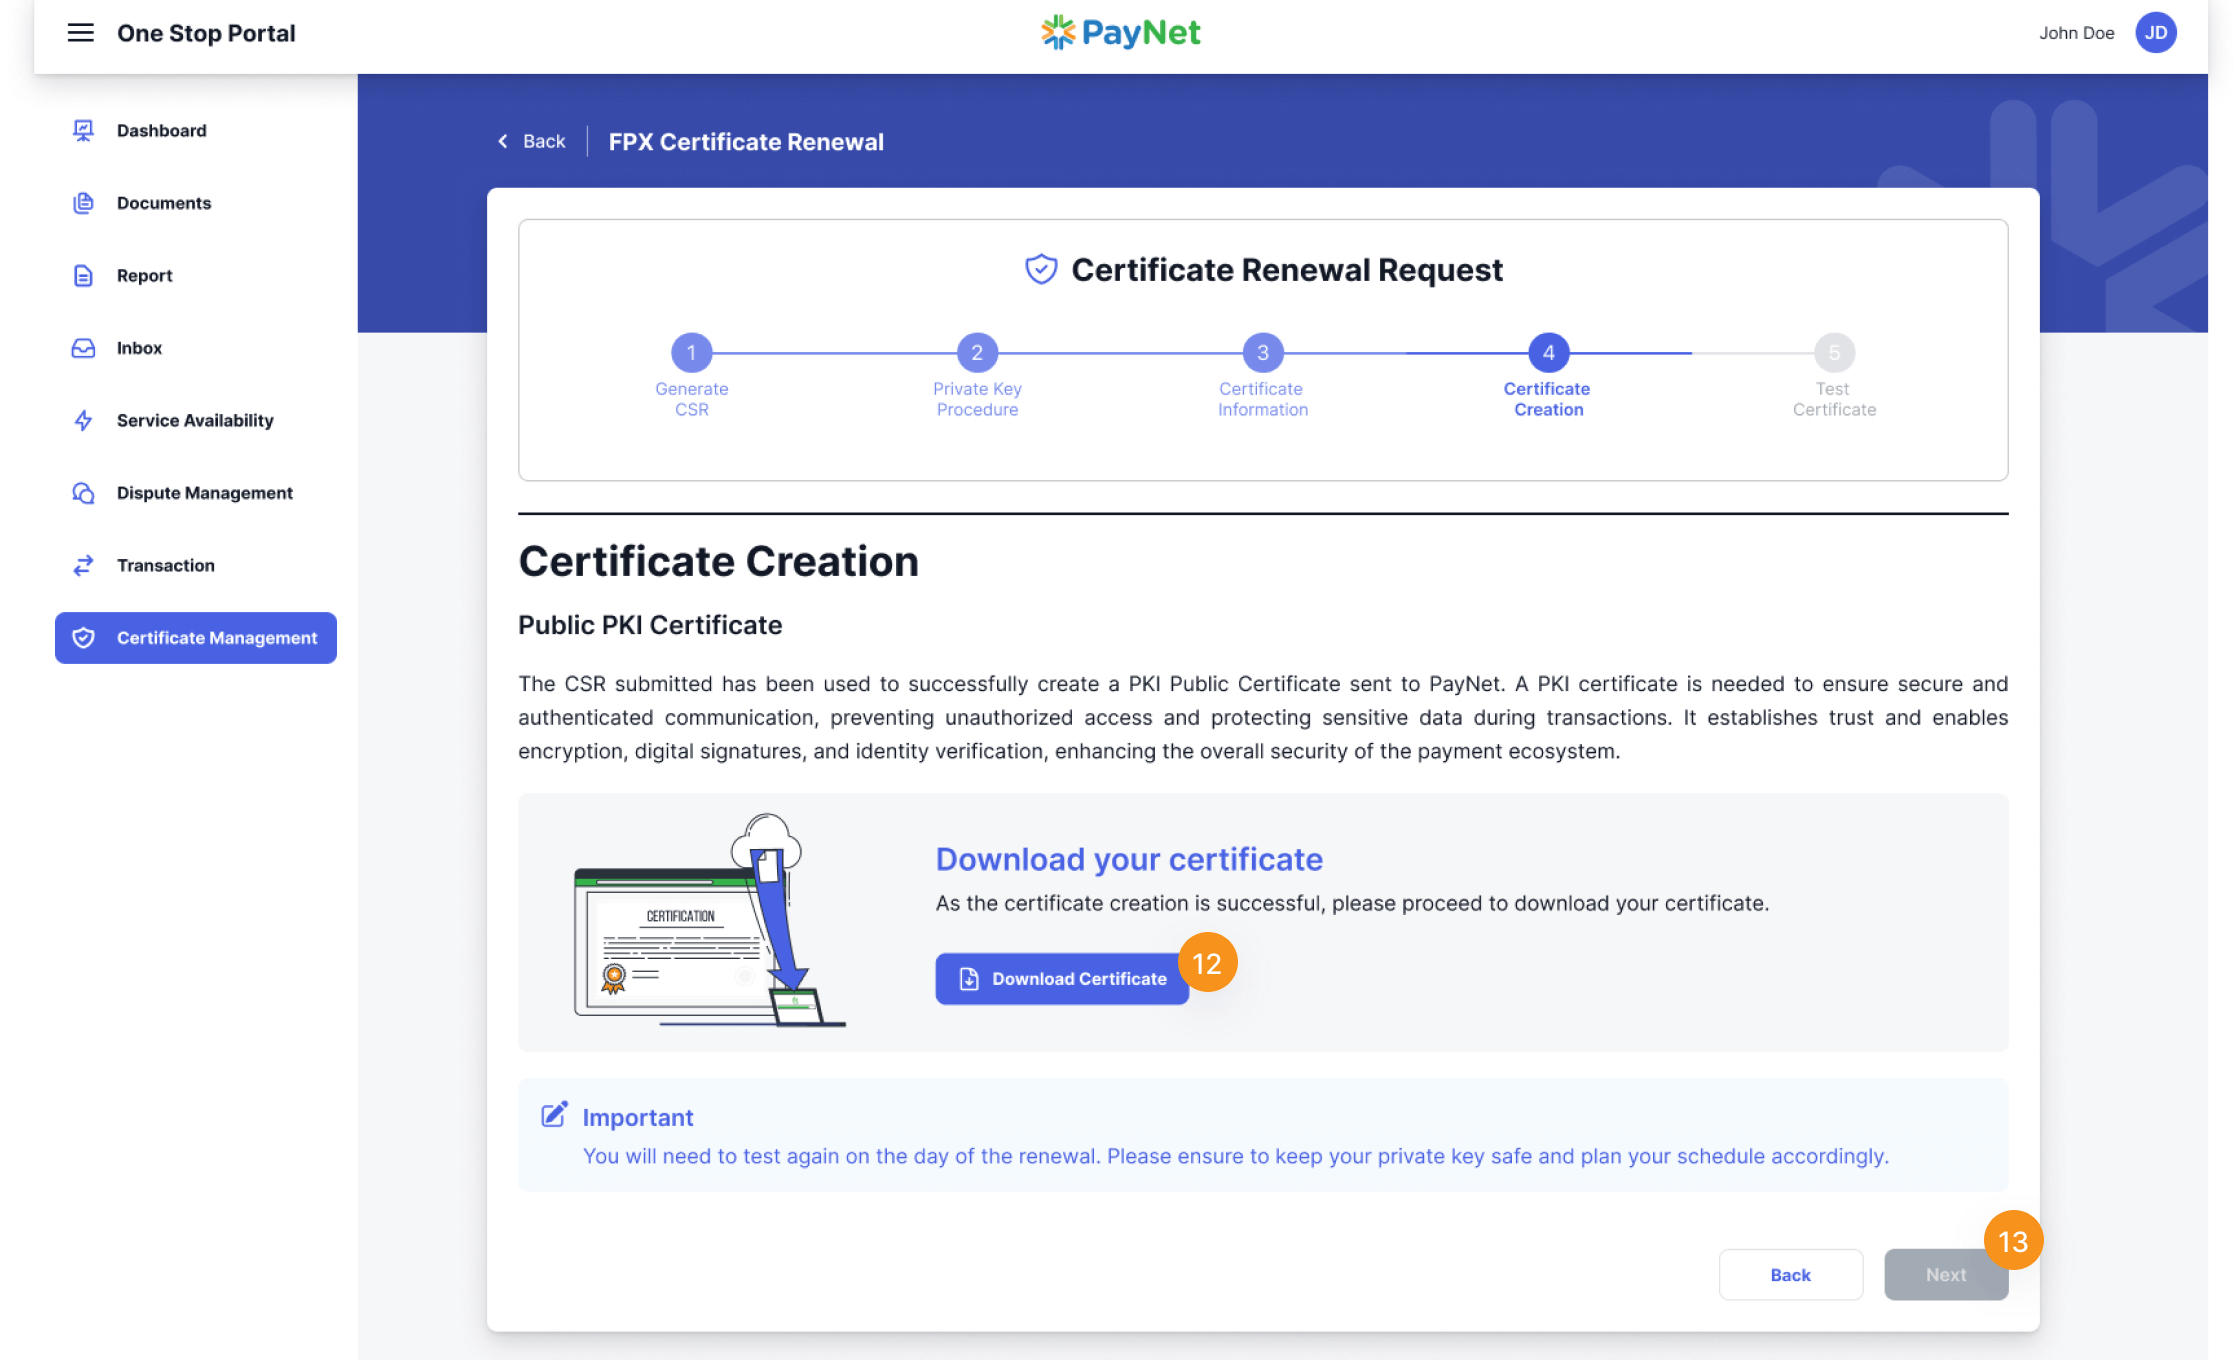Click the Transaction sidebar icon

(x=83, y=565)
